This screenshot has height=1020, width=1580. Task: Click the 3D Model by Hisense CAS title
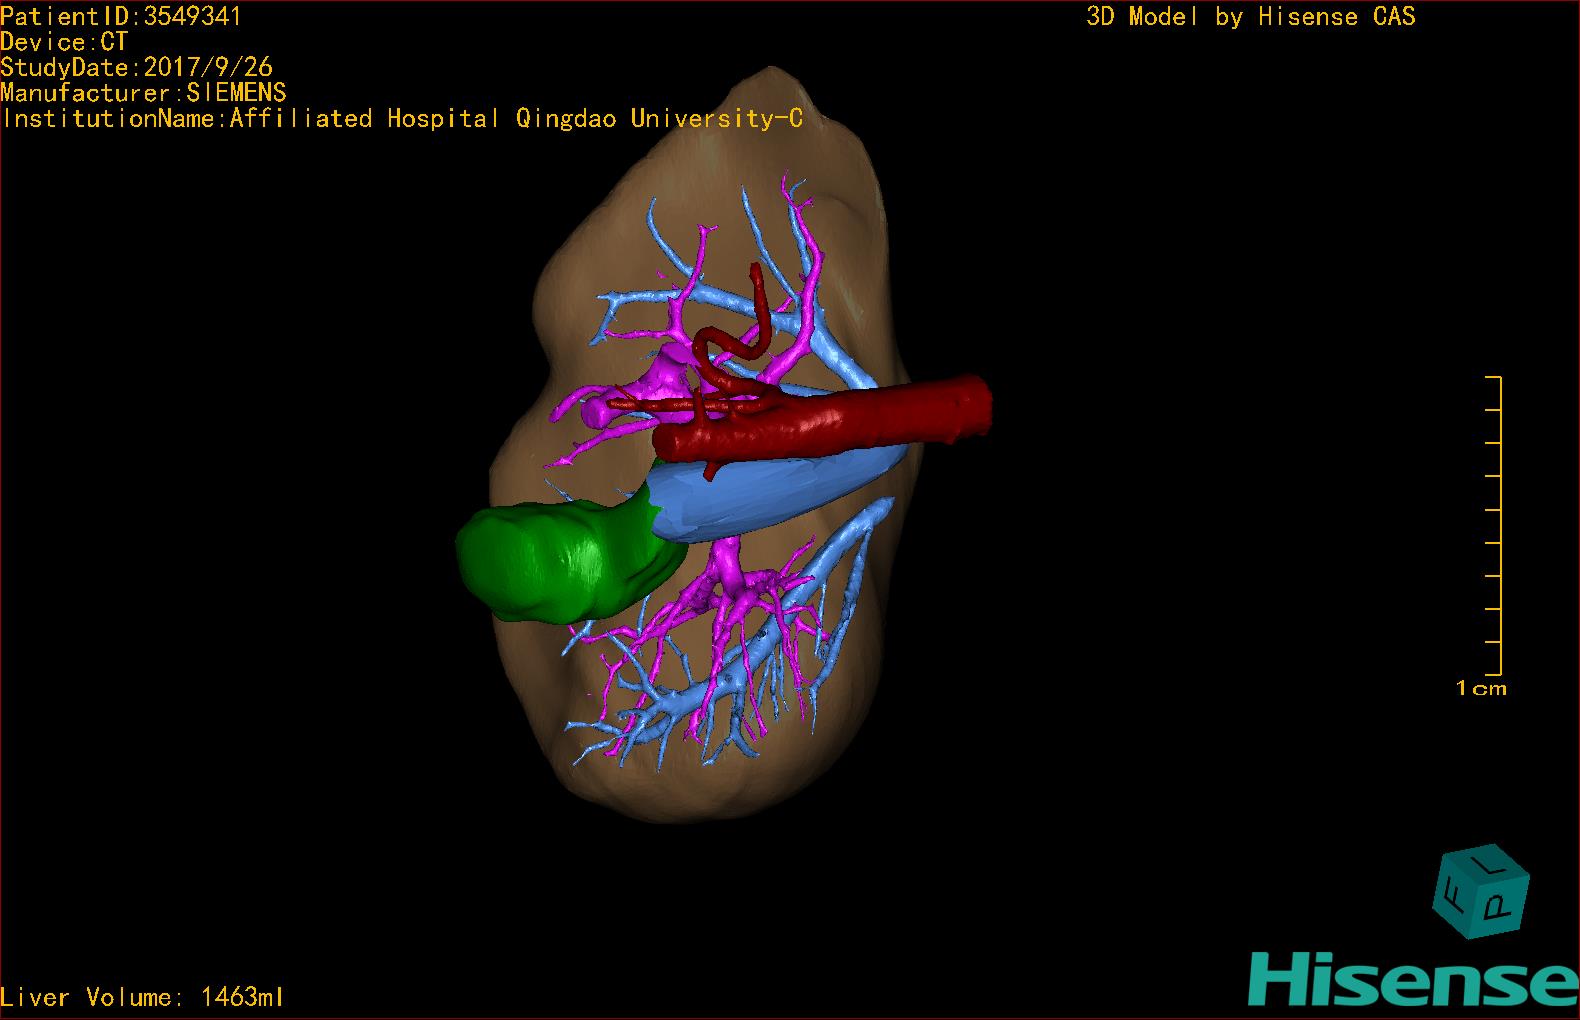coord(1251,17)
